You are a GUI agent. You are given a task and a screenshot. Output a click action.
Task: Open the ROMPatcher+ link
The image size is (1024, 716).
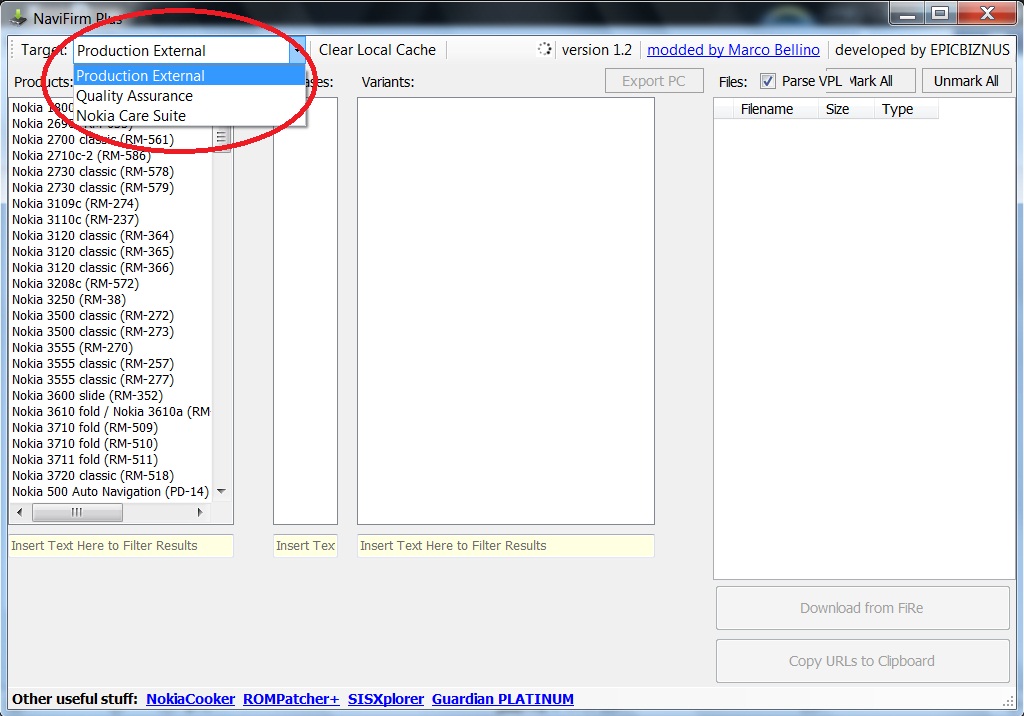(291, 699)
